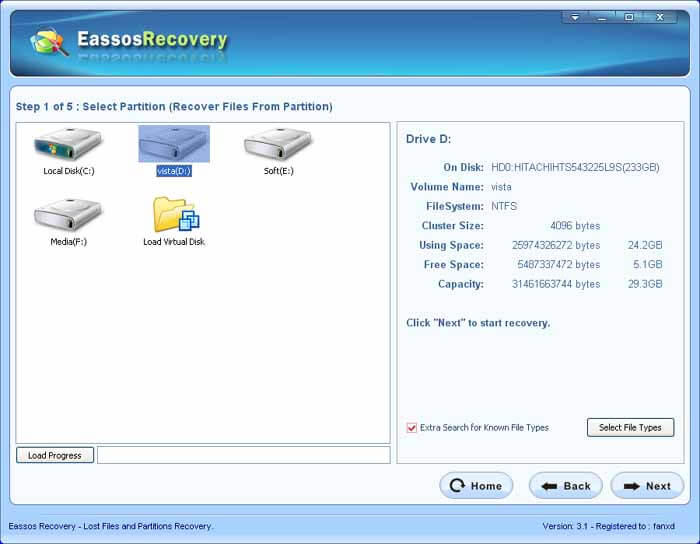
Task: Maximize the Eassos Recovery window
Action: [x=629, y=17]
